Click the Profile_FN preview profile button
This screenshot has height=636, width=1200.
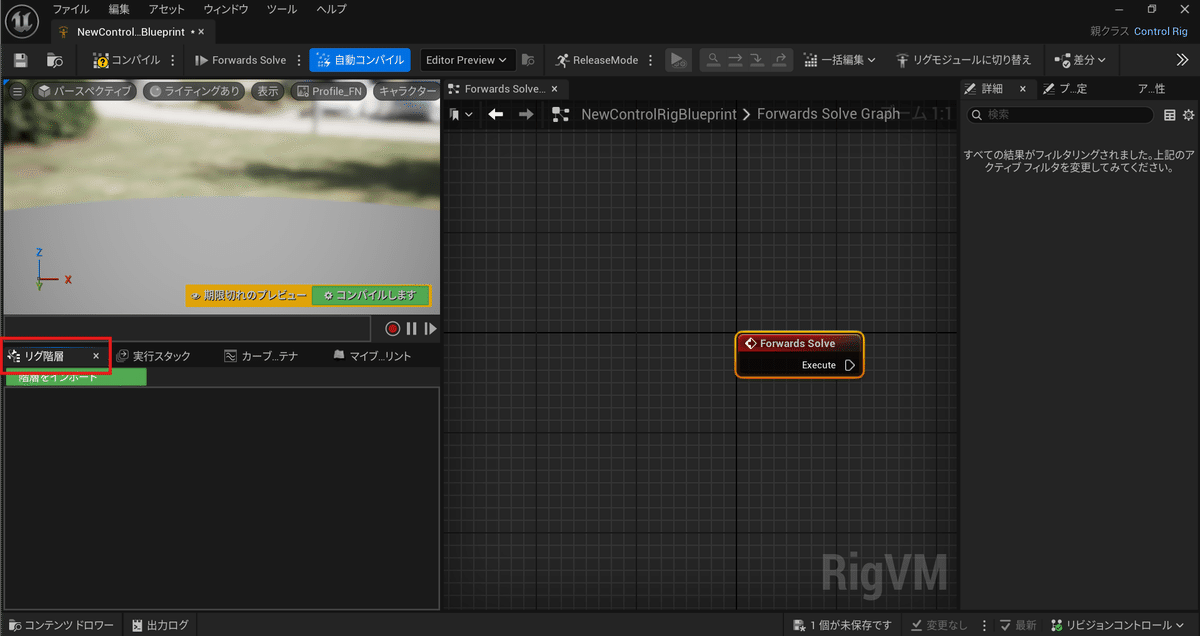click(329, 91)
